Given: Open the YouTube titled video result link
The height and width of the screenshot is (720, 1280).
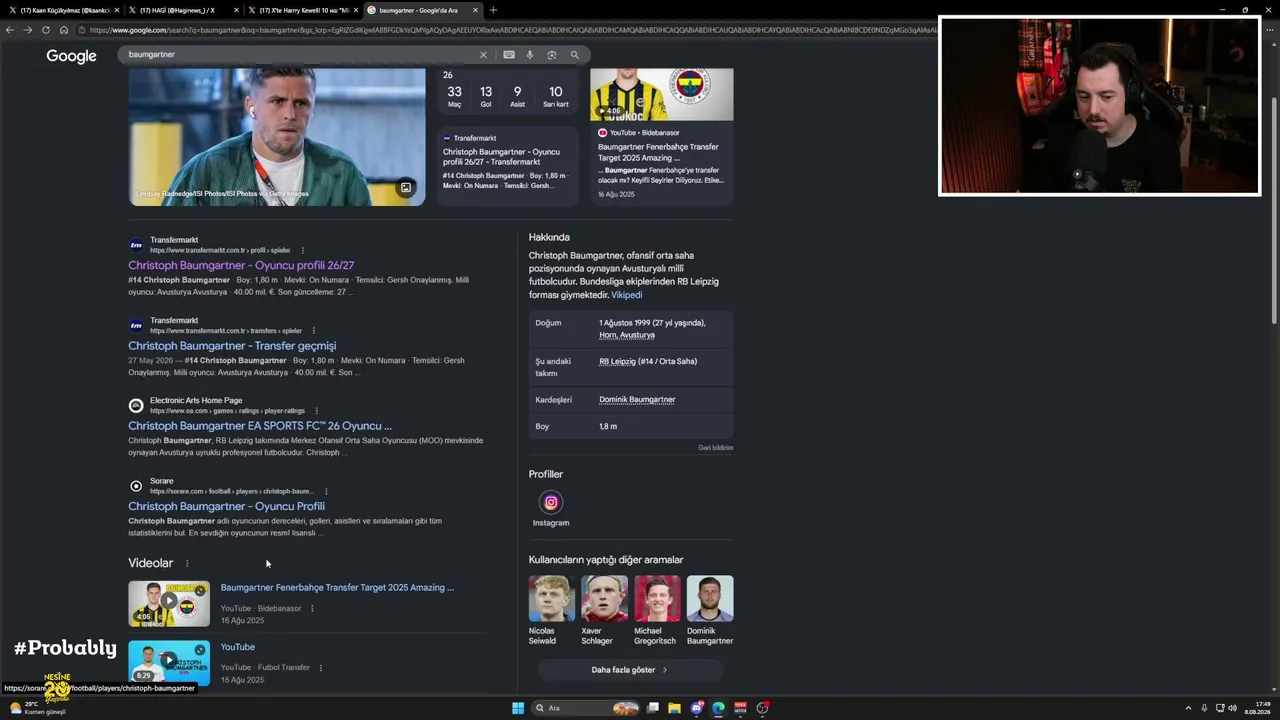Looking at the screenshot, I should [238, 647].
